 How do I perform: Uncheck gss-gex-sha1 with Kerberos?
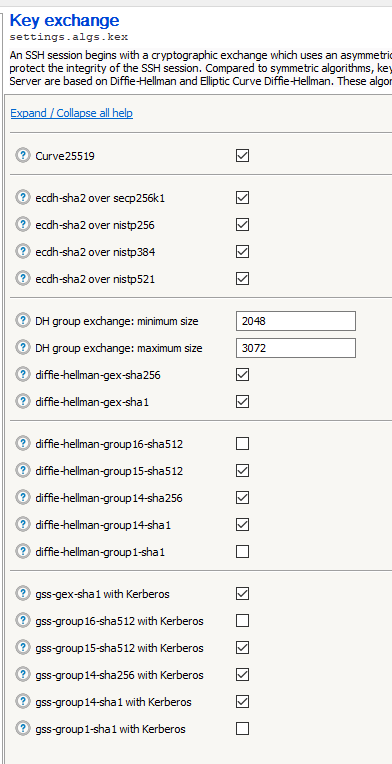coord(242,593)
